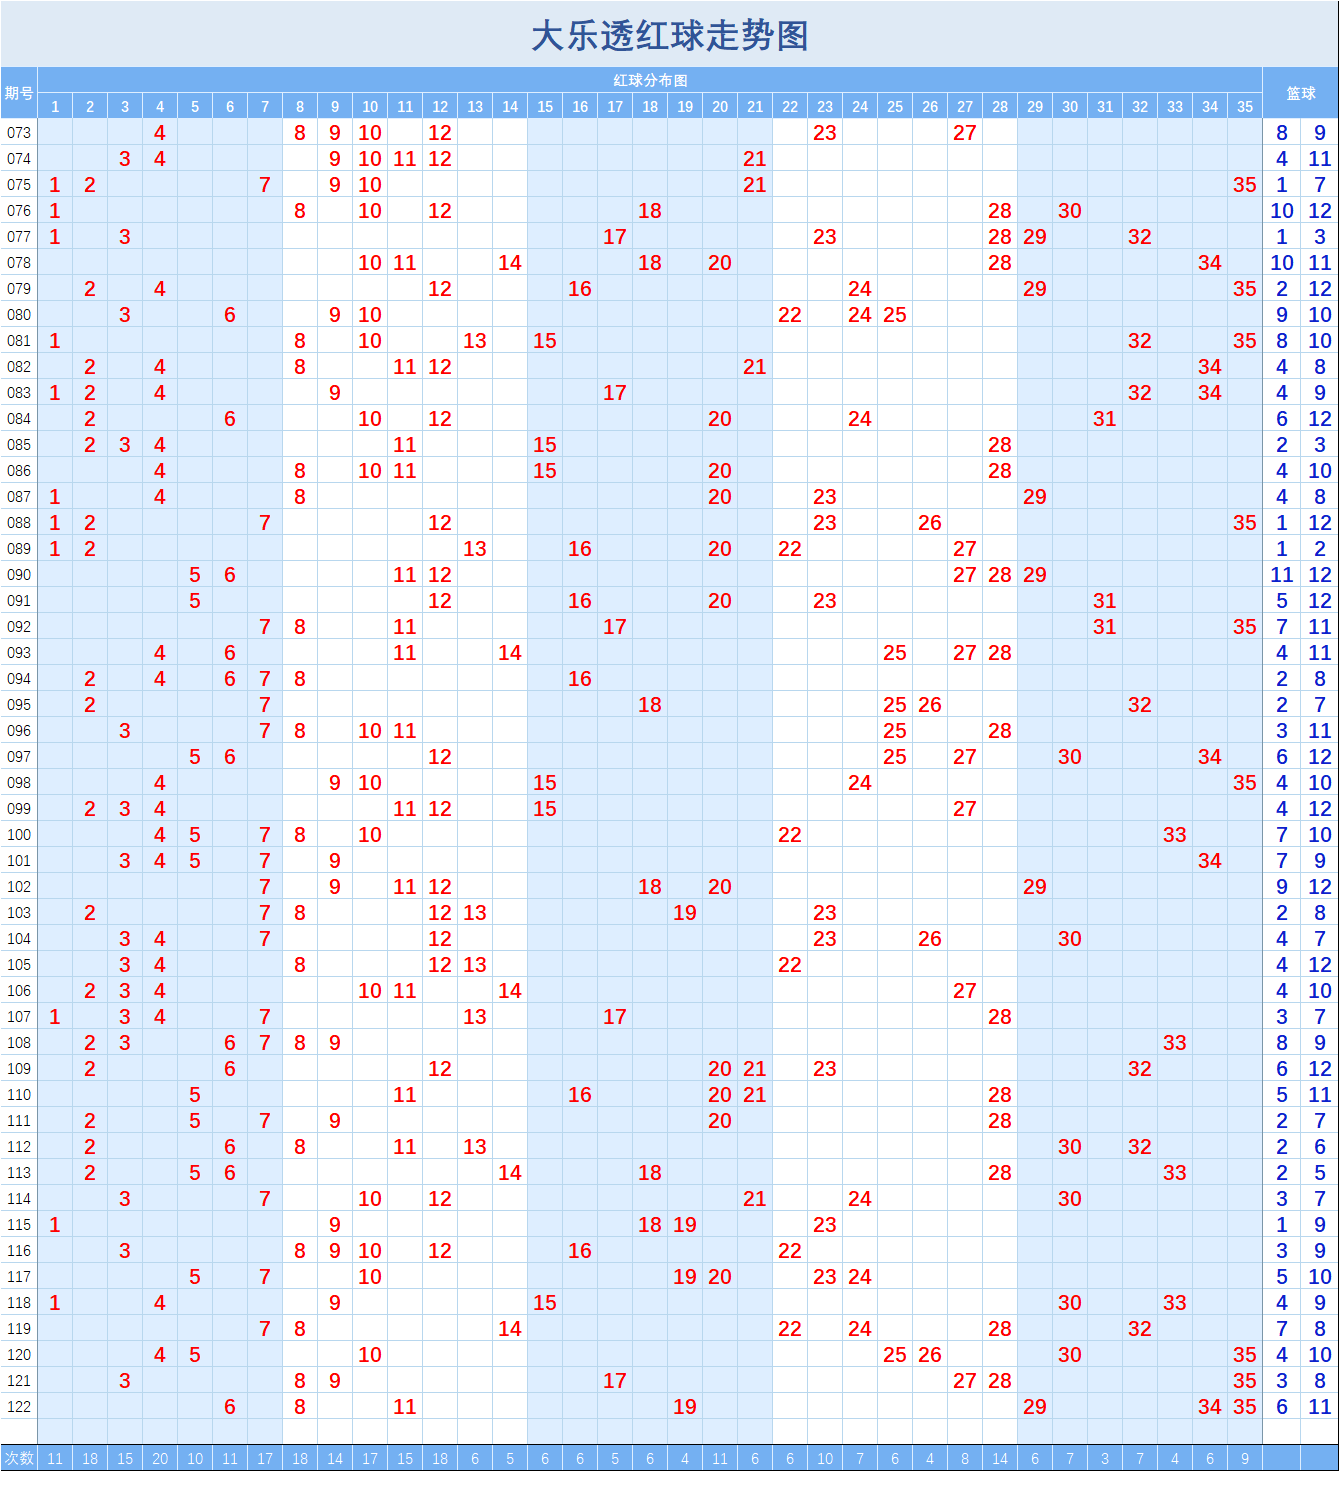Screen dimensions: 1339x1501
Task: Click red number 21 in row 109
Action: click(x=755, y=1069)
